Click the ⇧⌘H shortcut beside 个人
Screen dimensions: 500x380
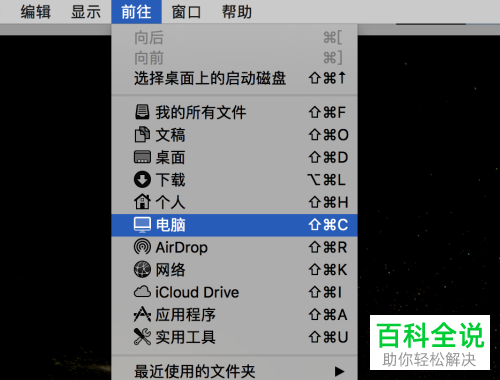coord(328,202)
